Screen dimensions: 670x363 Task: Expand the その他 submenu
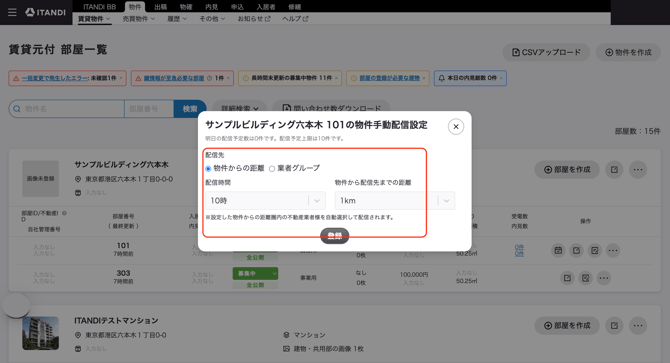212,19
